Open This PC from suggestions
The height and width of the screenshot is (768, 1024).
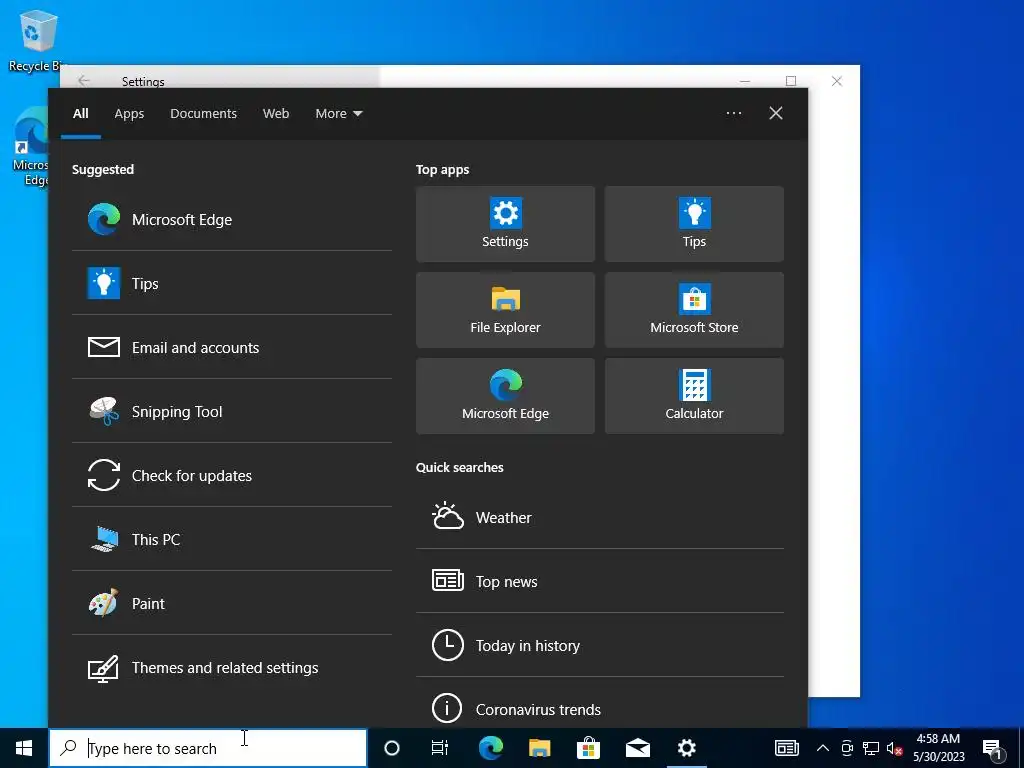tap(232, 539)
